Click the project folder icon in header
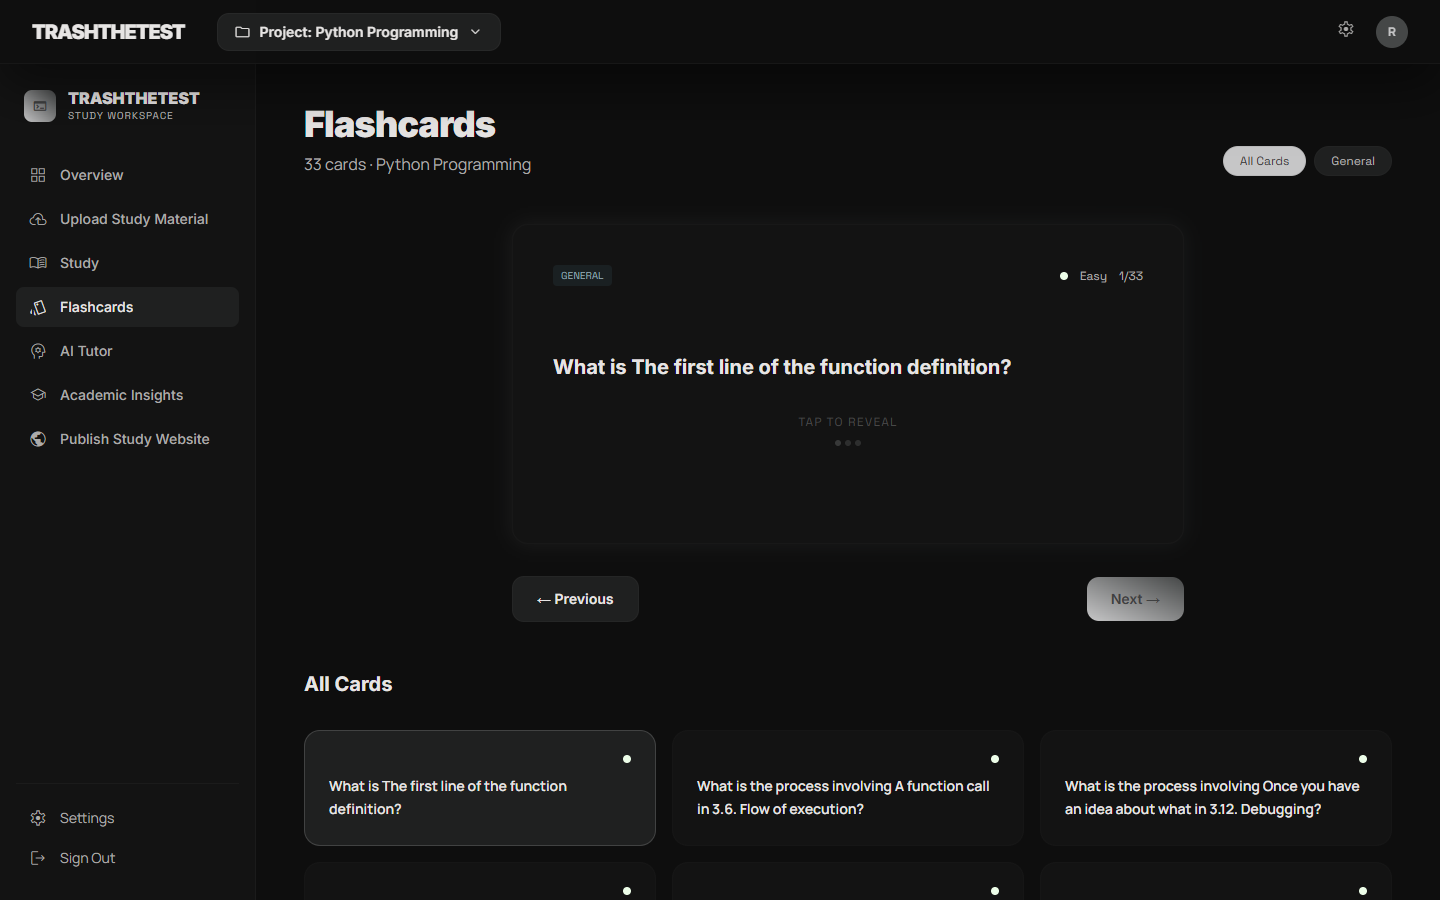The image size is (1440, 900). click(242, 32)
